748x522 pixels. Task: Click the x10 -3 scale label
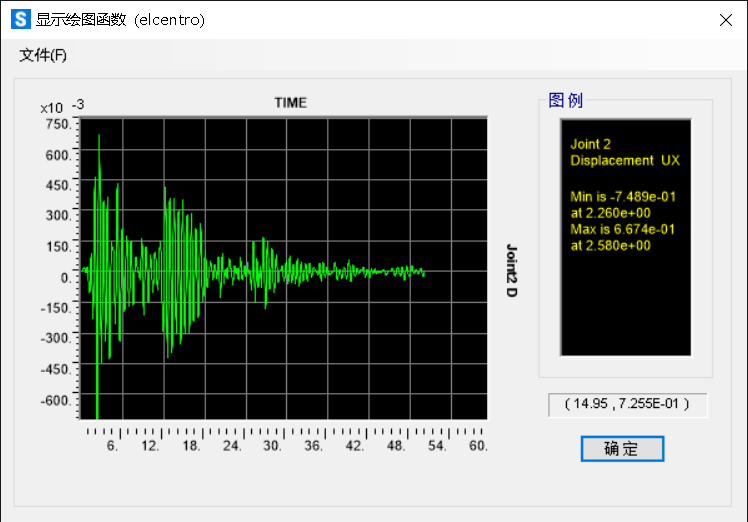62,106
